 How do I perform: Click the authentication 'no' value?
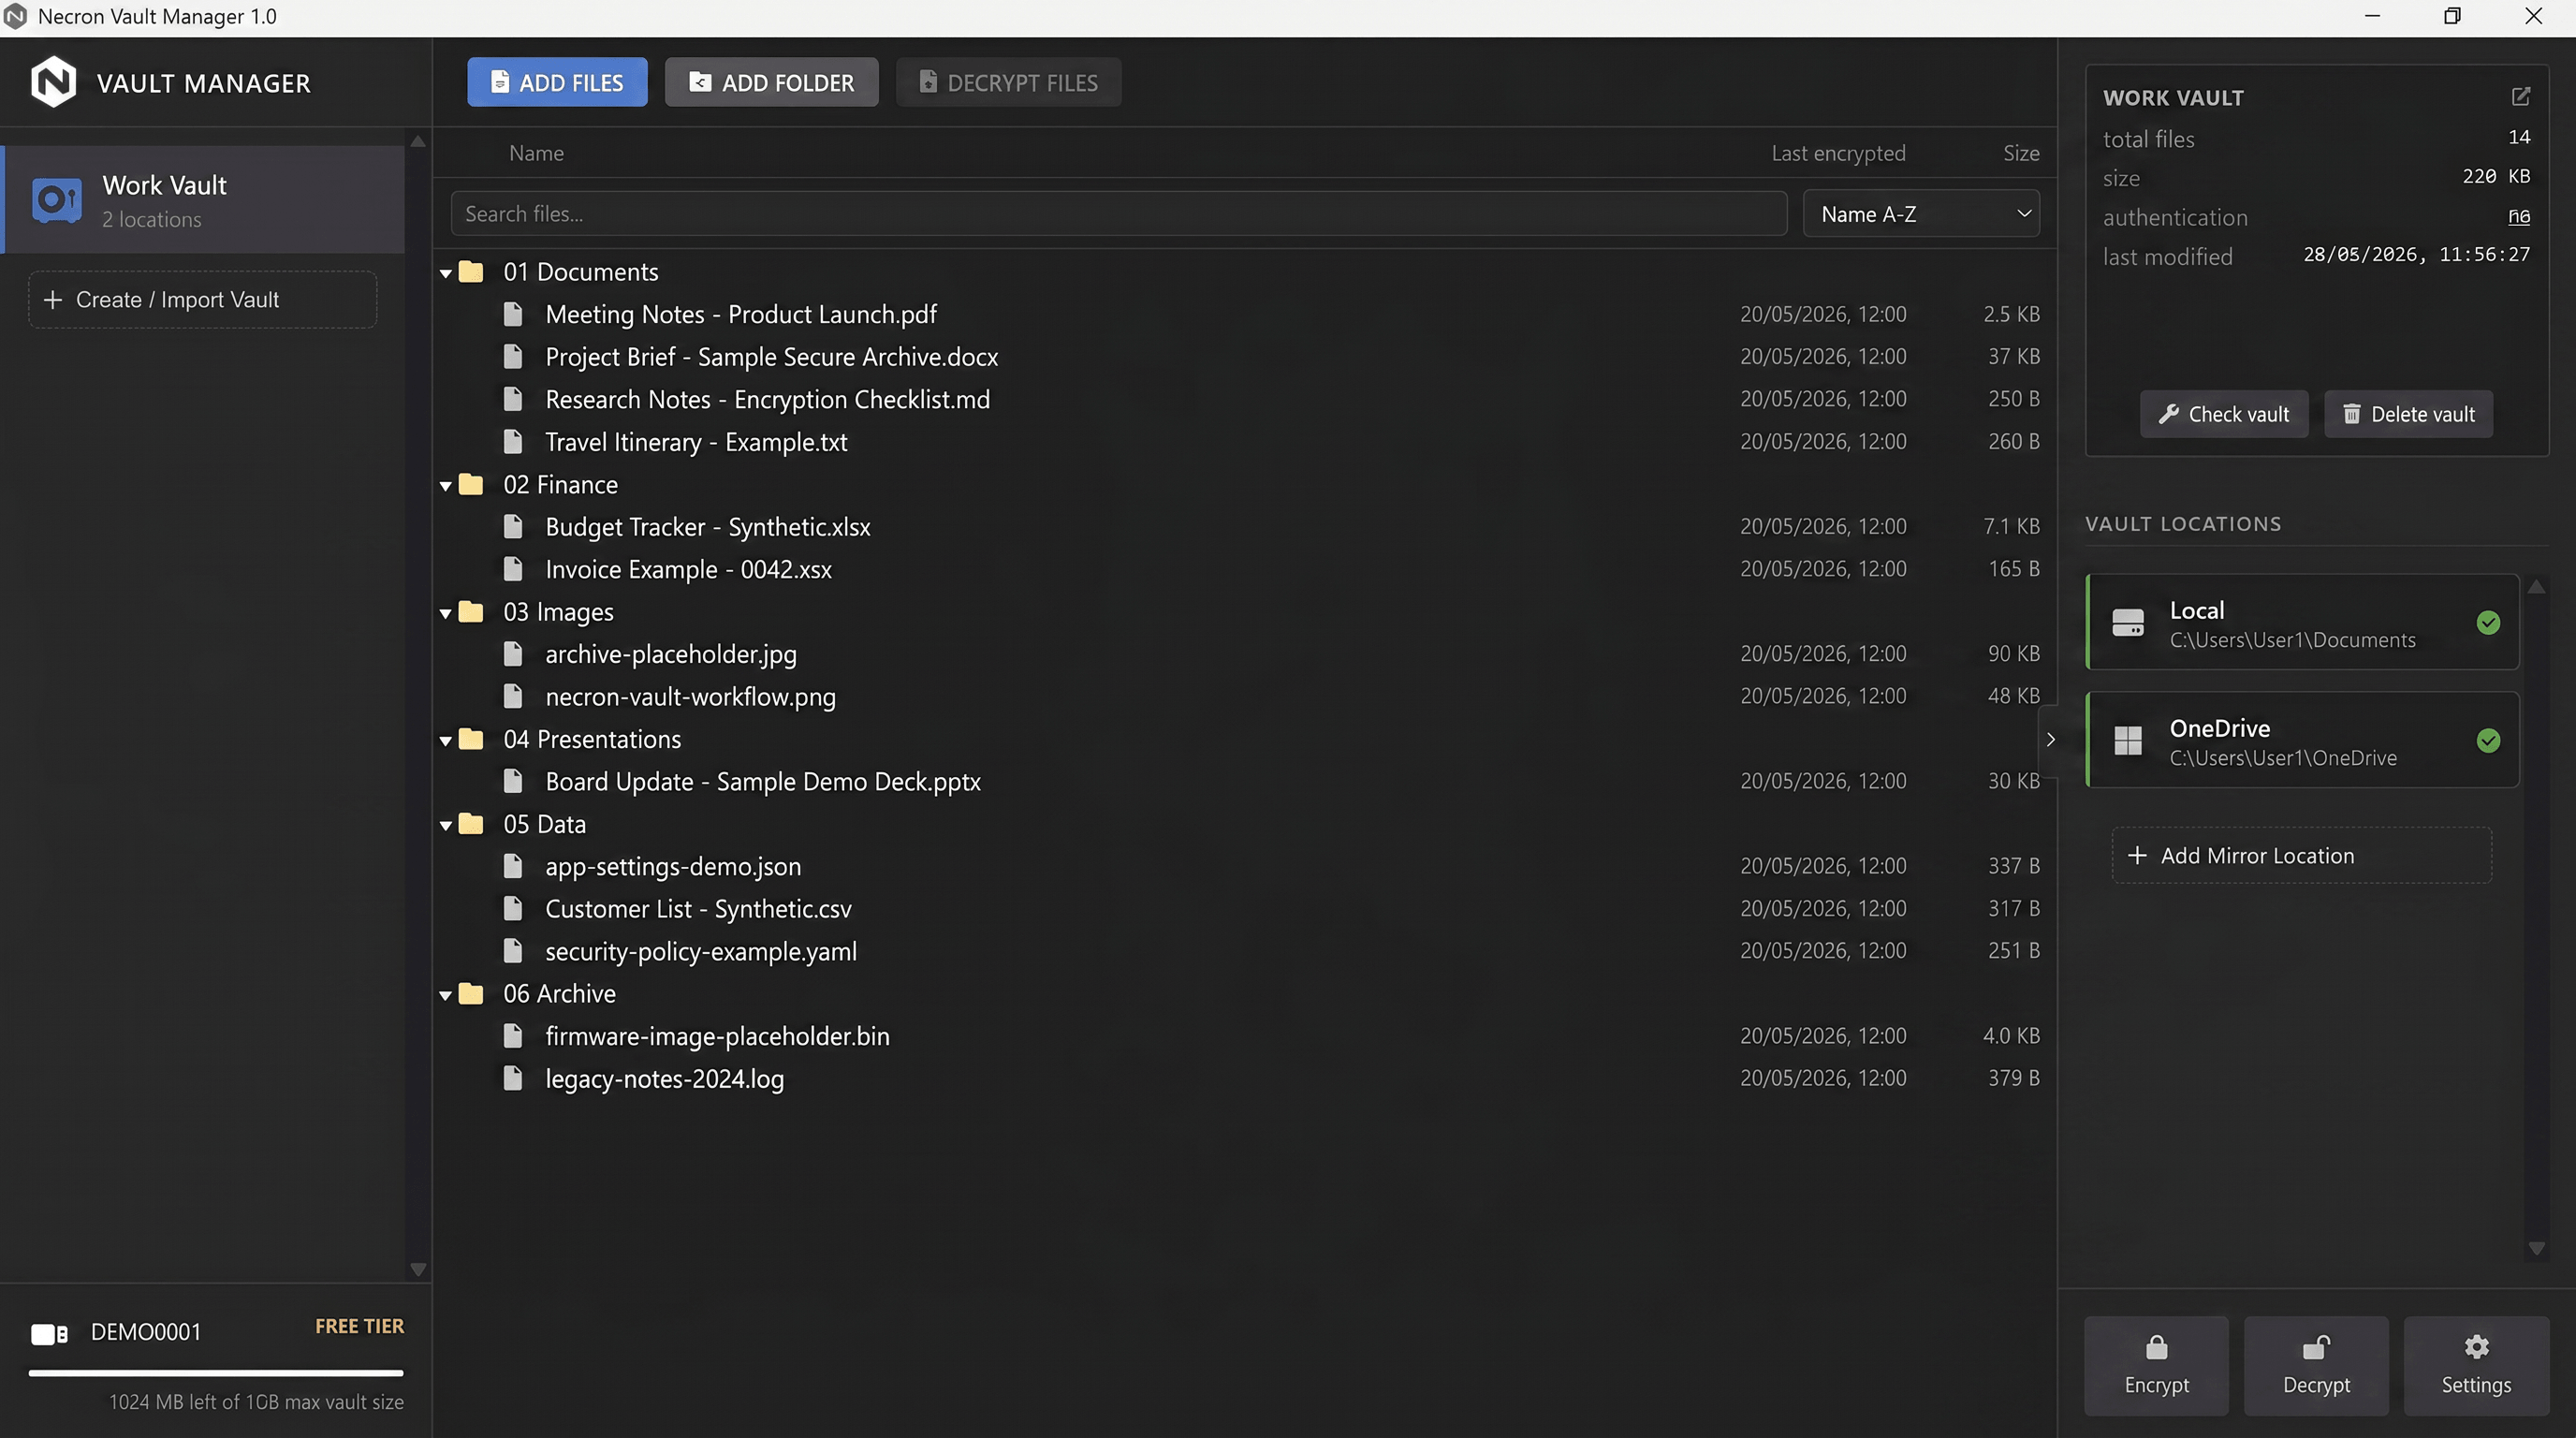[2518, 216]
